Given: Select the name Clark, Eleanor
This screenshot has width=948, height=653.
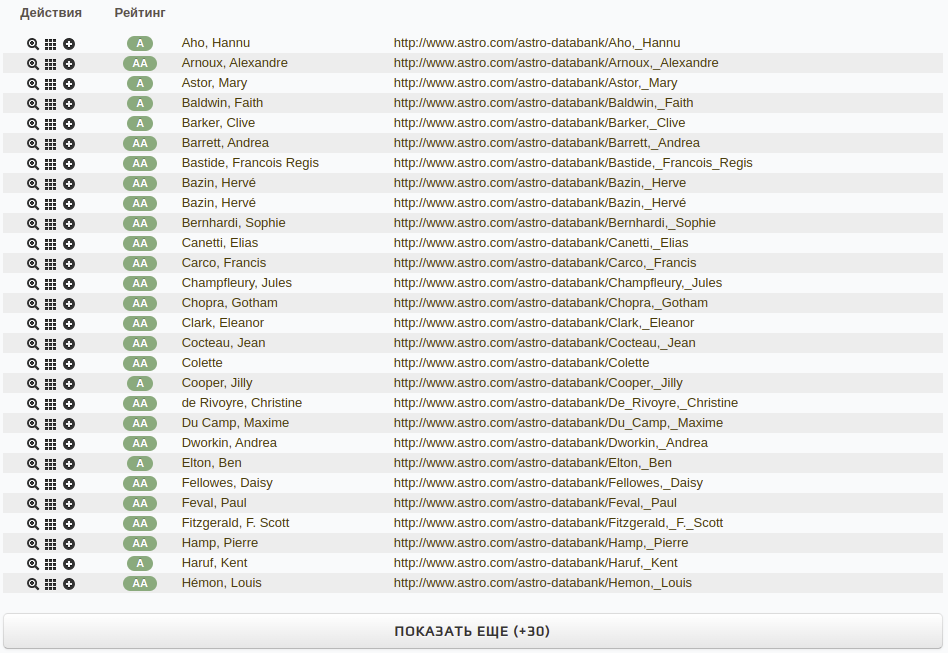Looking at the screenshot, I should [222, 322].
